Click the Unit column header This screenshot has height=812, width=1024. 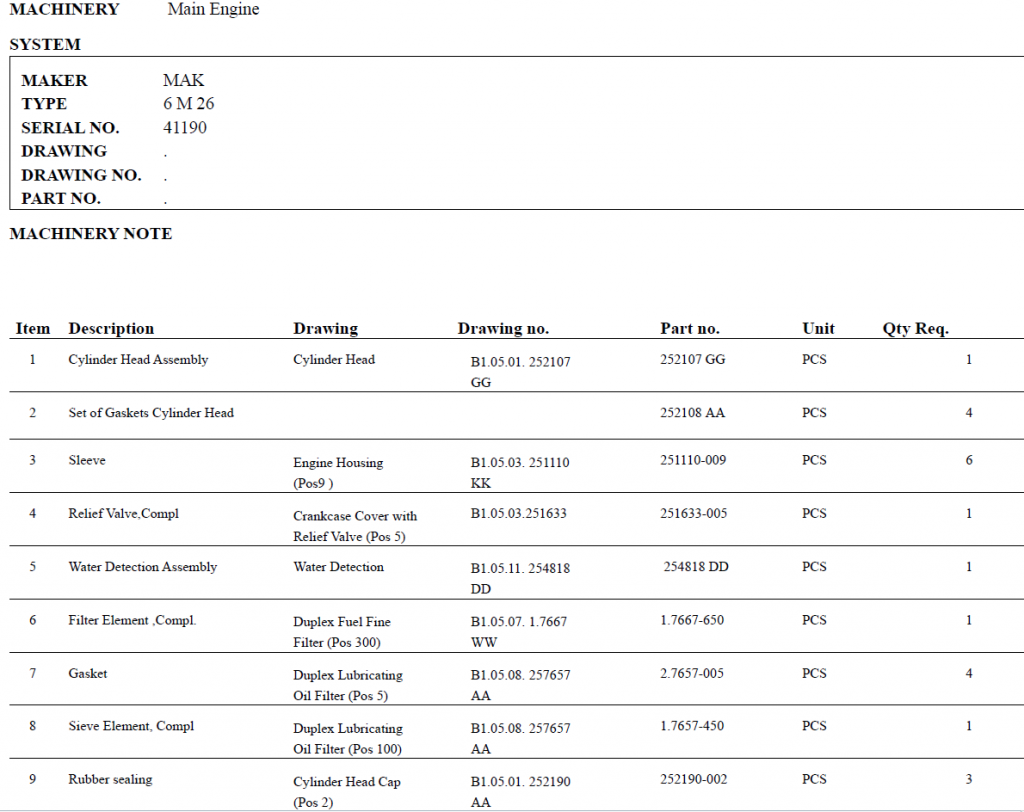tap(818, 329)
